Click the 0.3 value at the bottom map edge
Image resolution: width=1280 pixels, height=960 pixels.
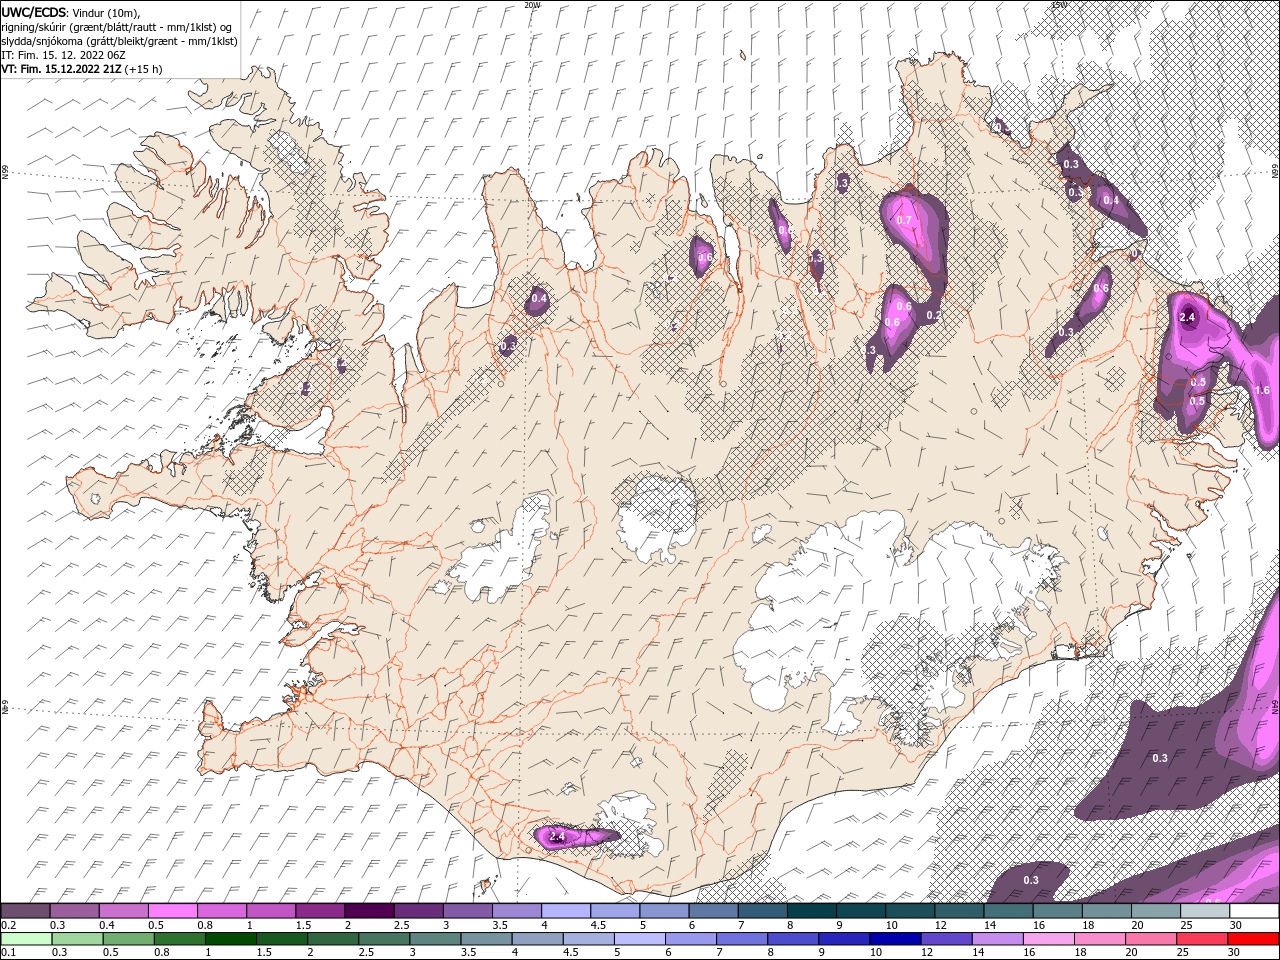pyautogui.click(x=1031, y=880)
